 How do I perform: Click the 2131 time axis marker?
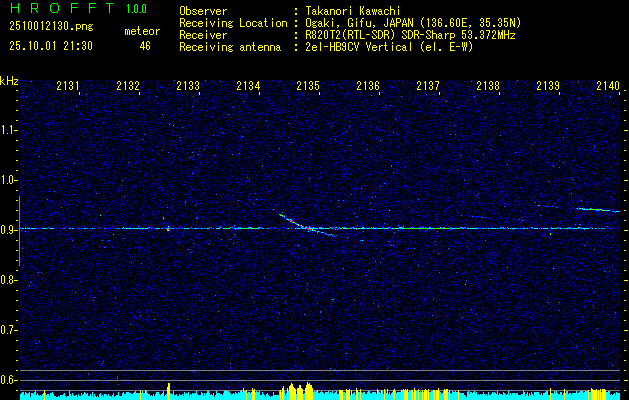68,86
